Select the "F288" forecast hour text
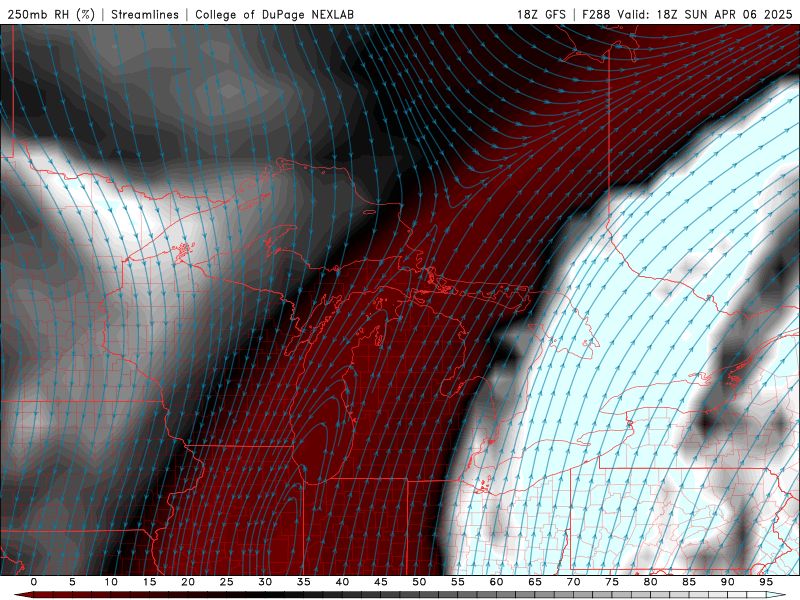 (x=596, y=14)
